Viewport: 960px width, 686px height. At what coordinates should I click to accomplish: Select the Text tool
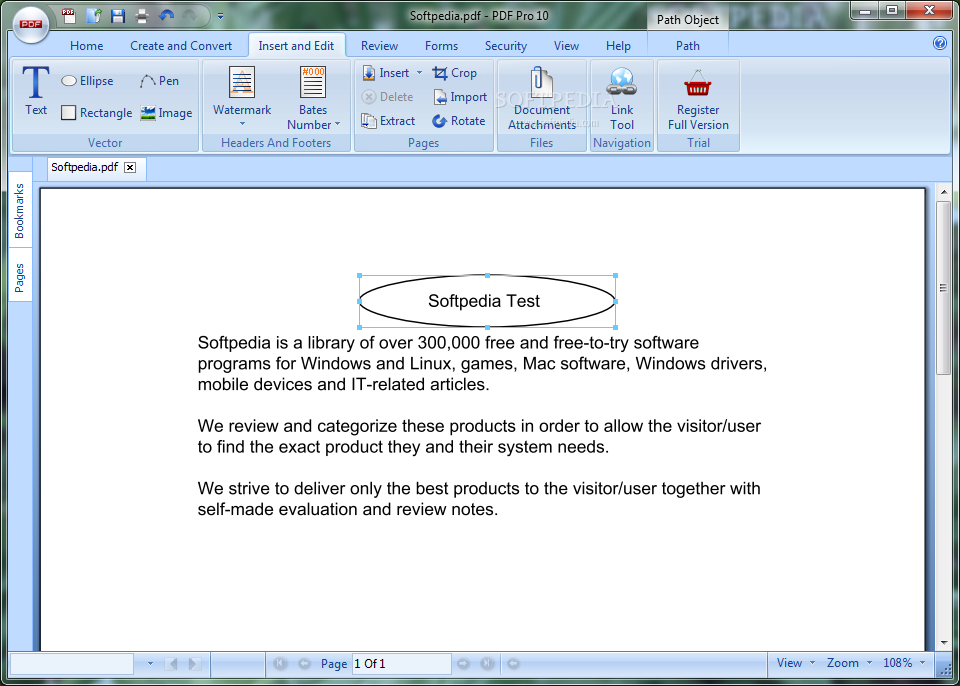tap(36, 91)
